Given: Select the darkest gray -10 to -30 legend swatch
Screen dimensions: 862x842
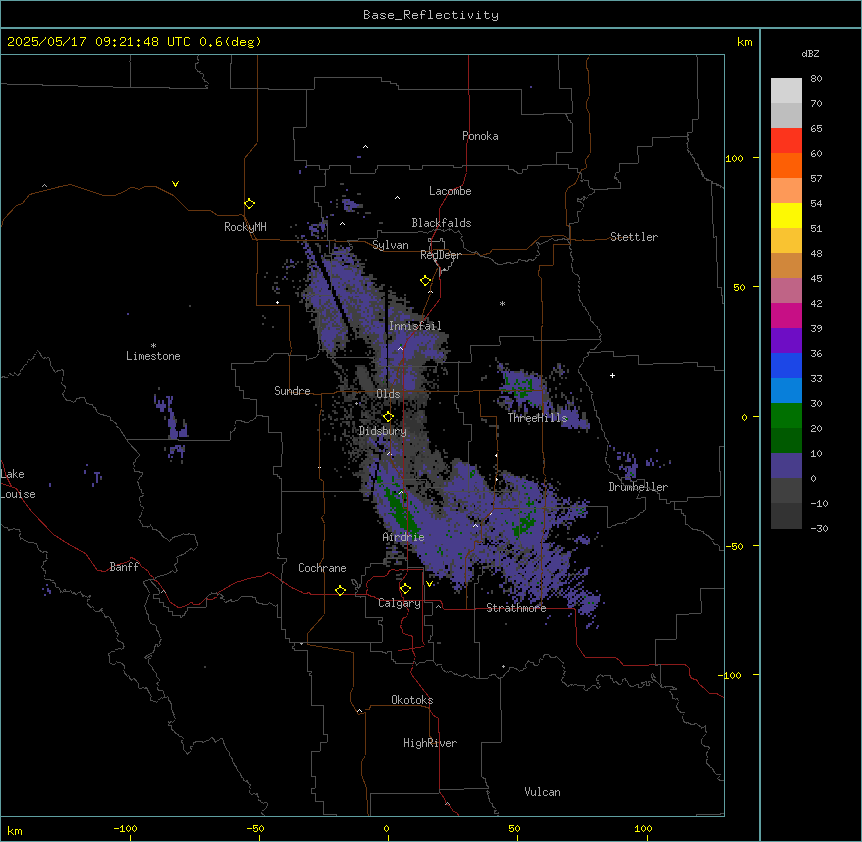Looking at the screenshot, I should point(786,516).
